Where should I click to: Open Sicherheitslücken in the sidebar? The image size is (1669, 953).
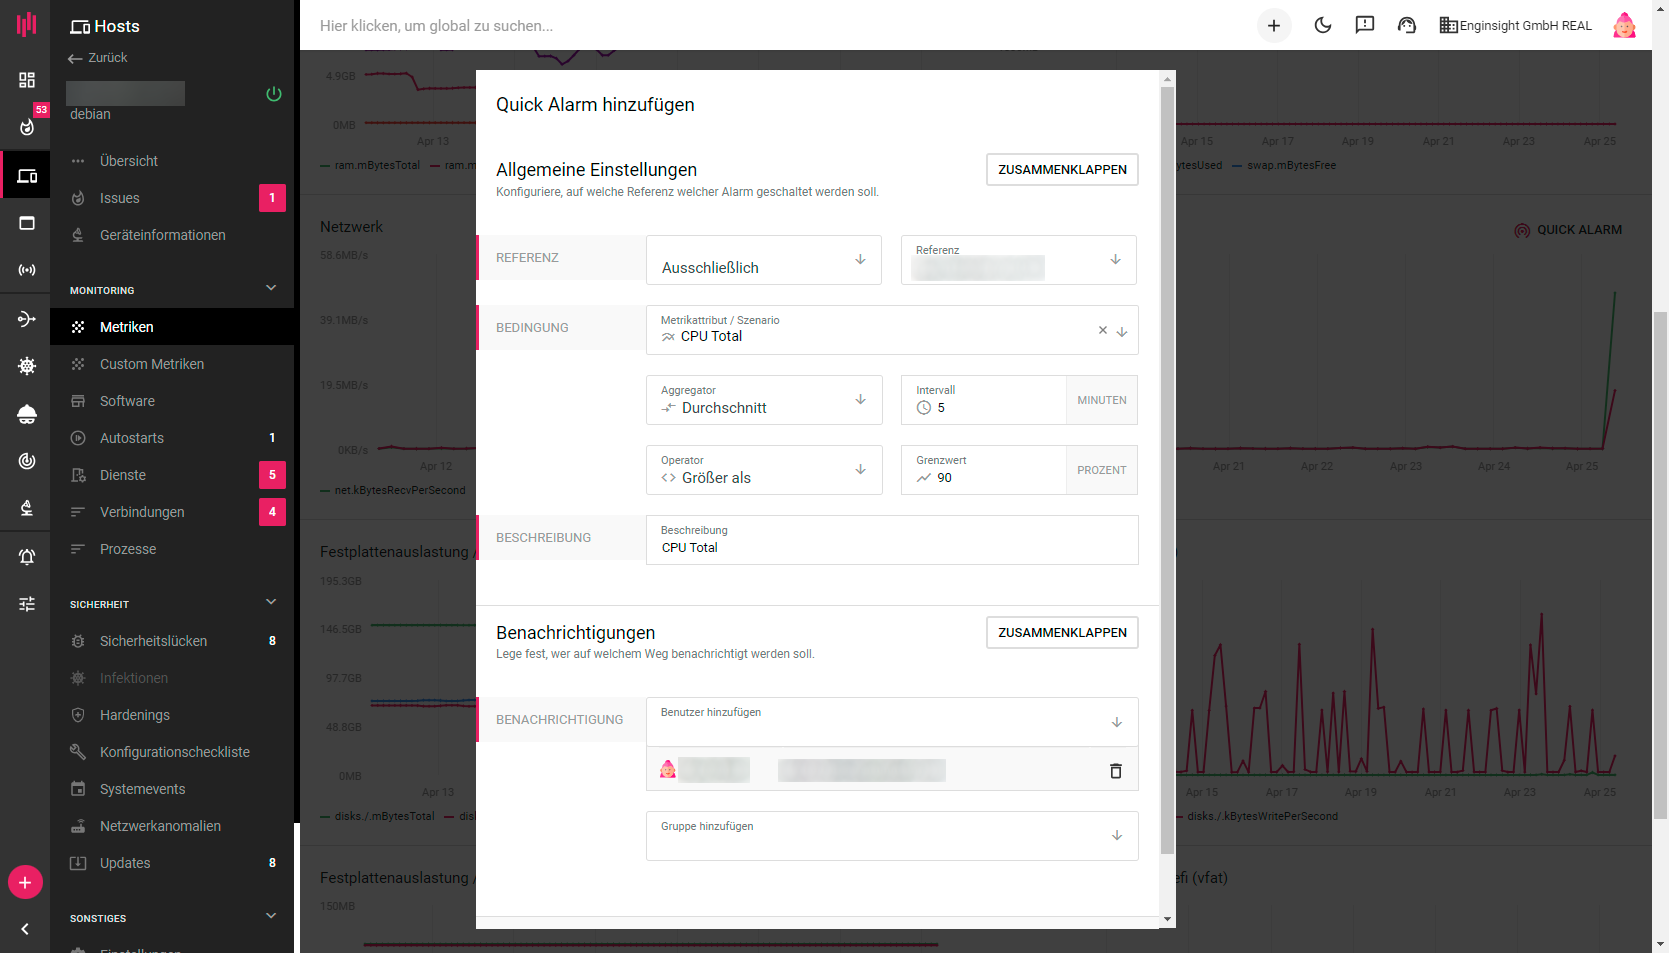[x=153, y=641]
